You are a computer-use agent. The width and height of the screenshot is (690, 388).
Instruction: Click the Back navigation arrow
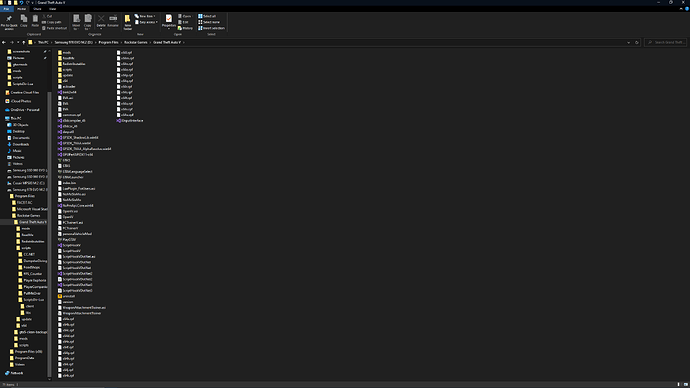[4, 43]
